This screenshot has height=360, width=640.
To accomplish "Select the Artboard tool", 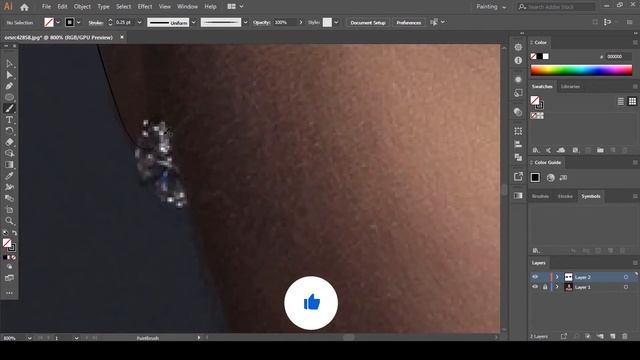I will coord(9,210).
